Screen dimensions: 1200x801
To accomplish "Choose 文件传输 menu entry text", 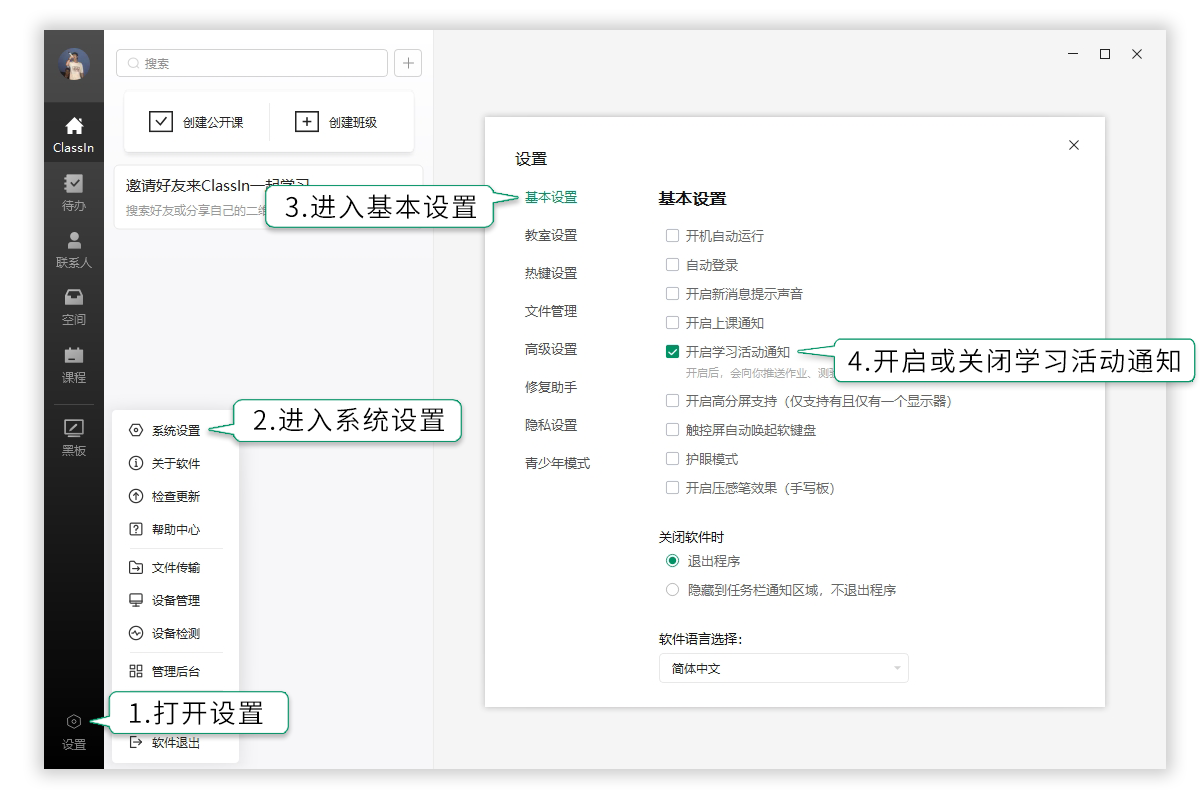I will [x=176, y=567].
